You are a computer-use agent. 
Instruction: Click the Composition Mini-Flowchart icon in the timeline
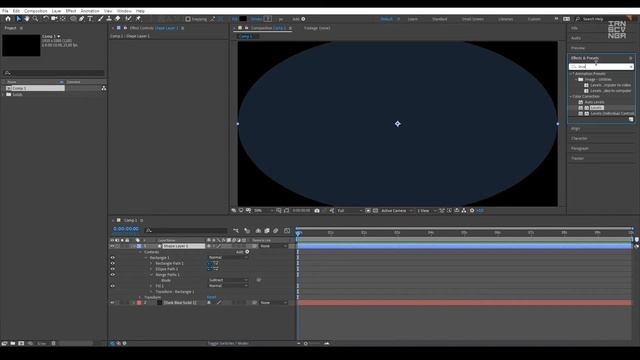(x=236, y=231)
